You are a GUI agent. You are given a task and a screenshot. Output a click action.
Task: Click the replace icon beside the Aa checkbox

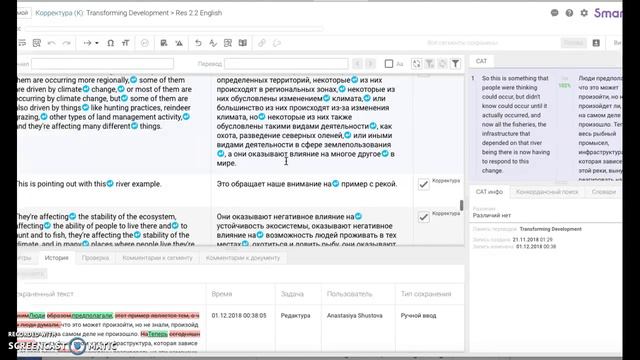(416, 64)
